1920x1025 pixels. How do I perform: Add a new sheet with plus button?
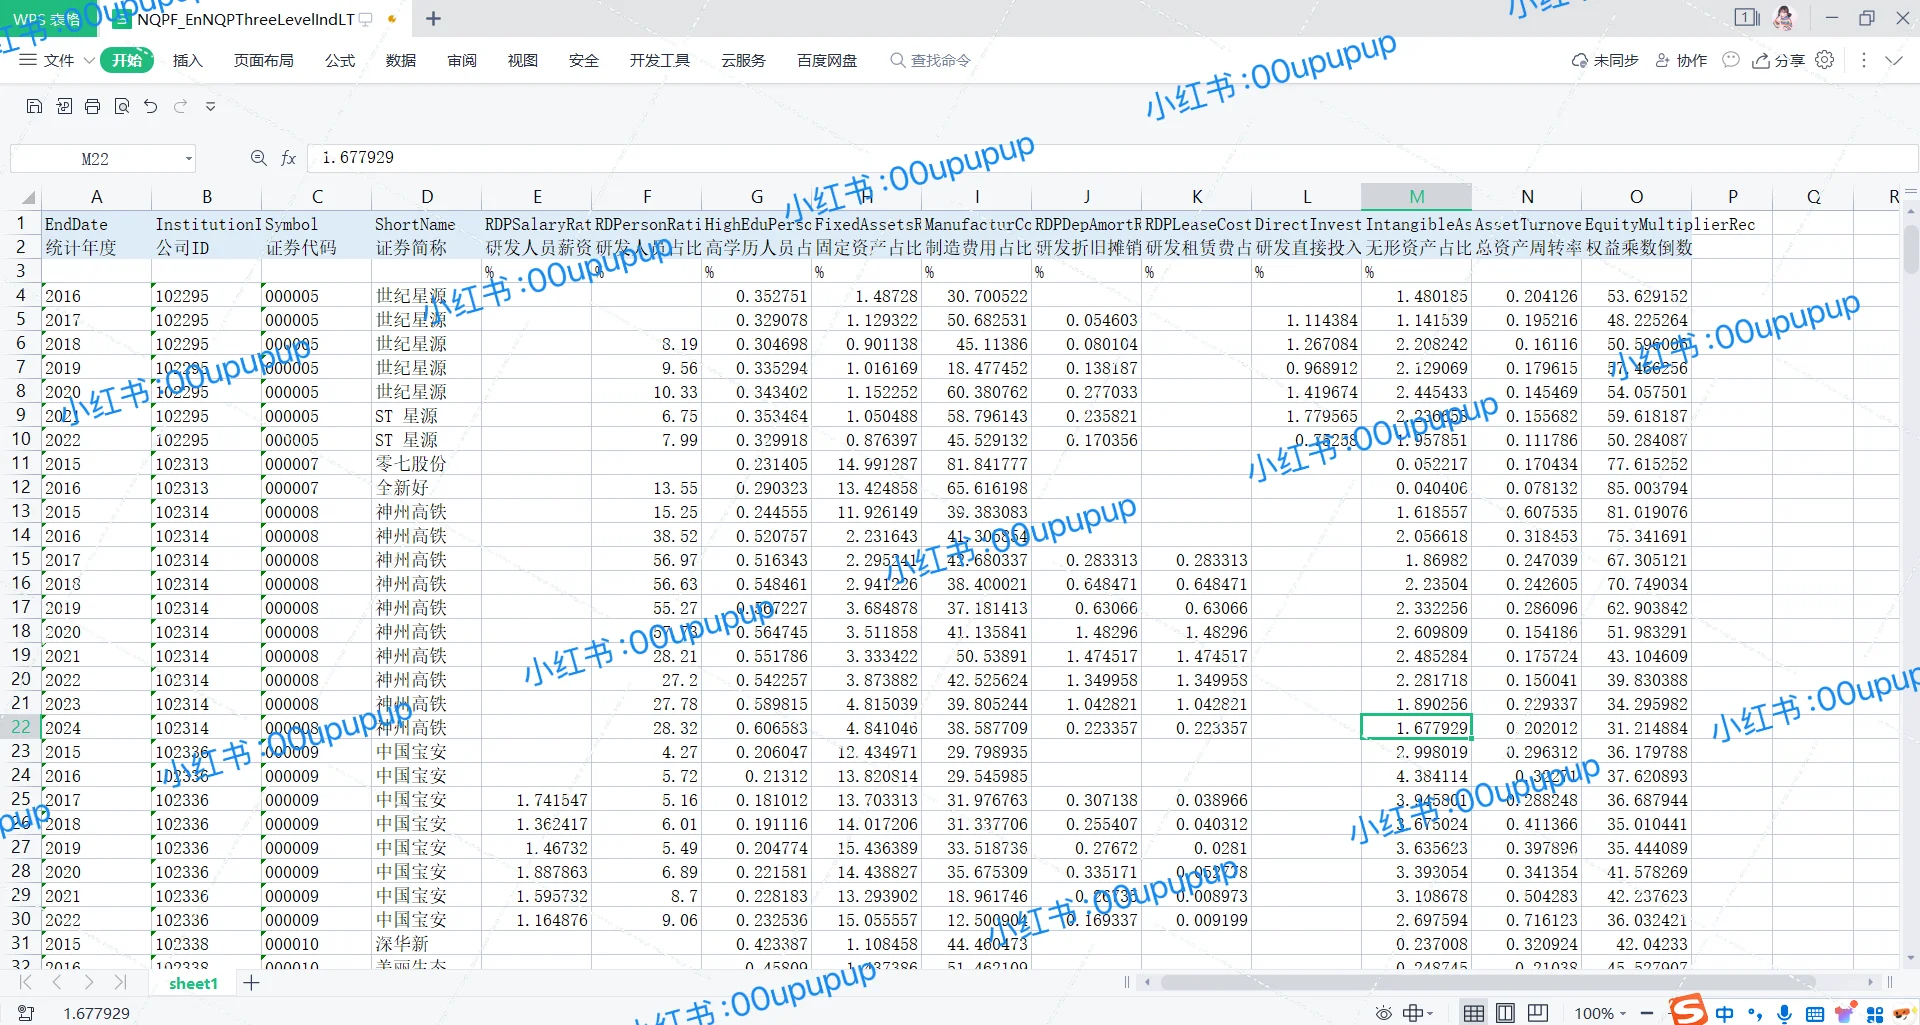251,983
